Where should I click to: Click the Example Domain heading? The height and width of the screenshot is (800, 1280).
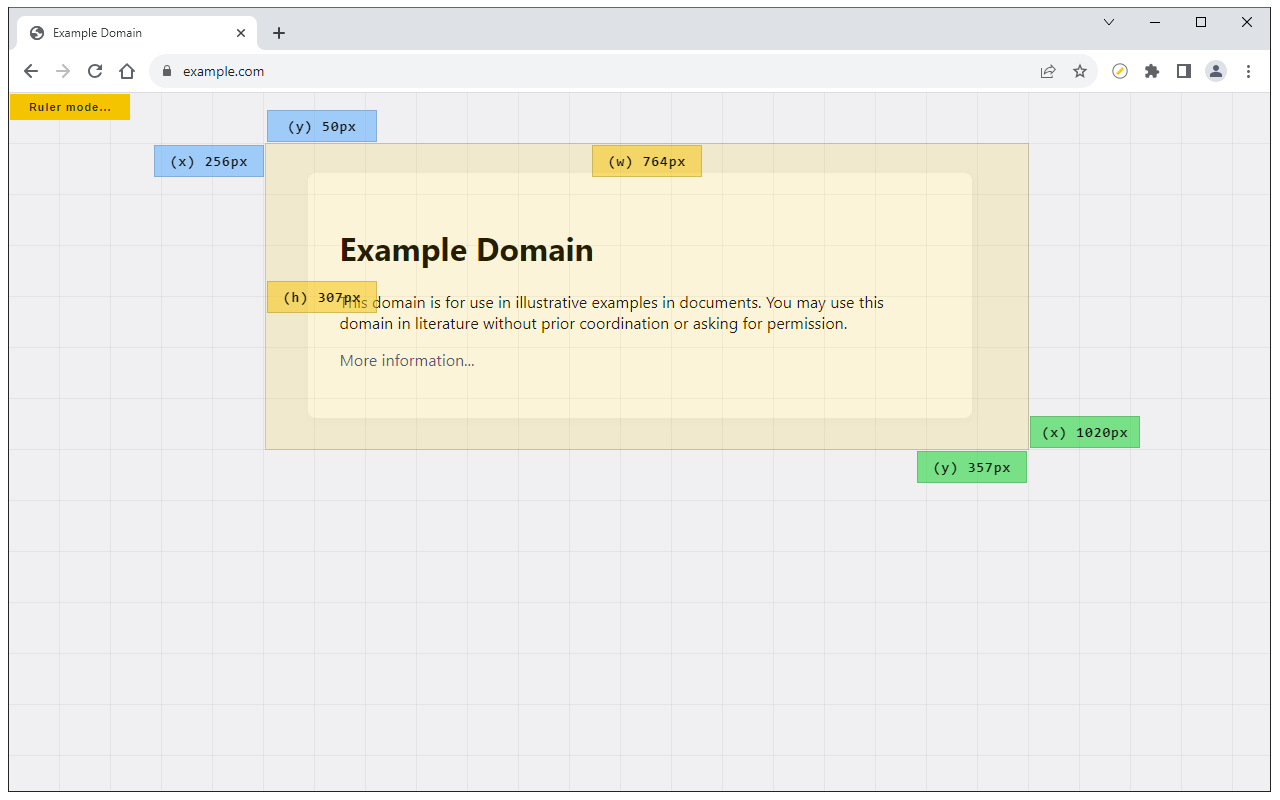coord(467,250)
